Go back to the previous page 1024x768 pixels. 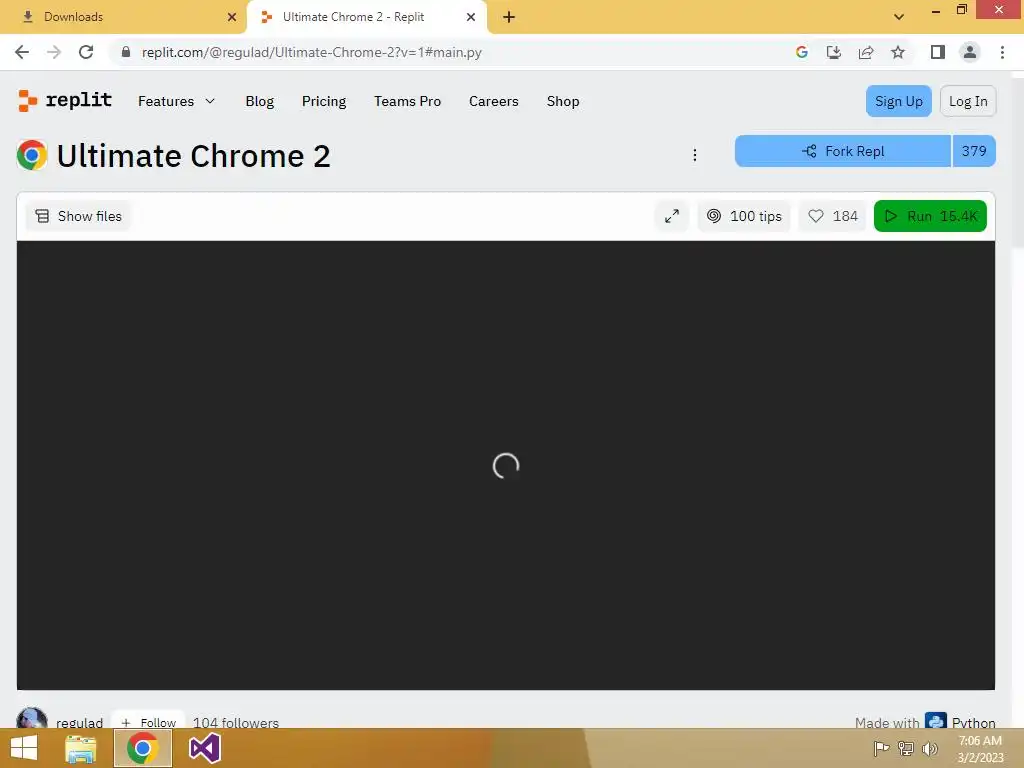pos(22,52)
